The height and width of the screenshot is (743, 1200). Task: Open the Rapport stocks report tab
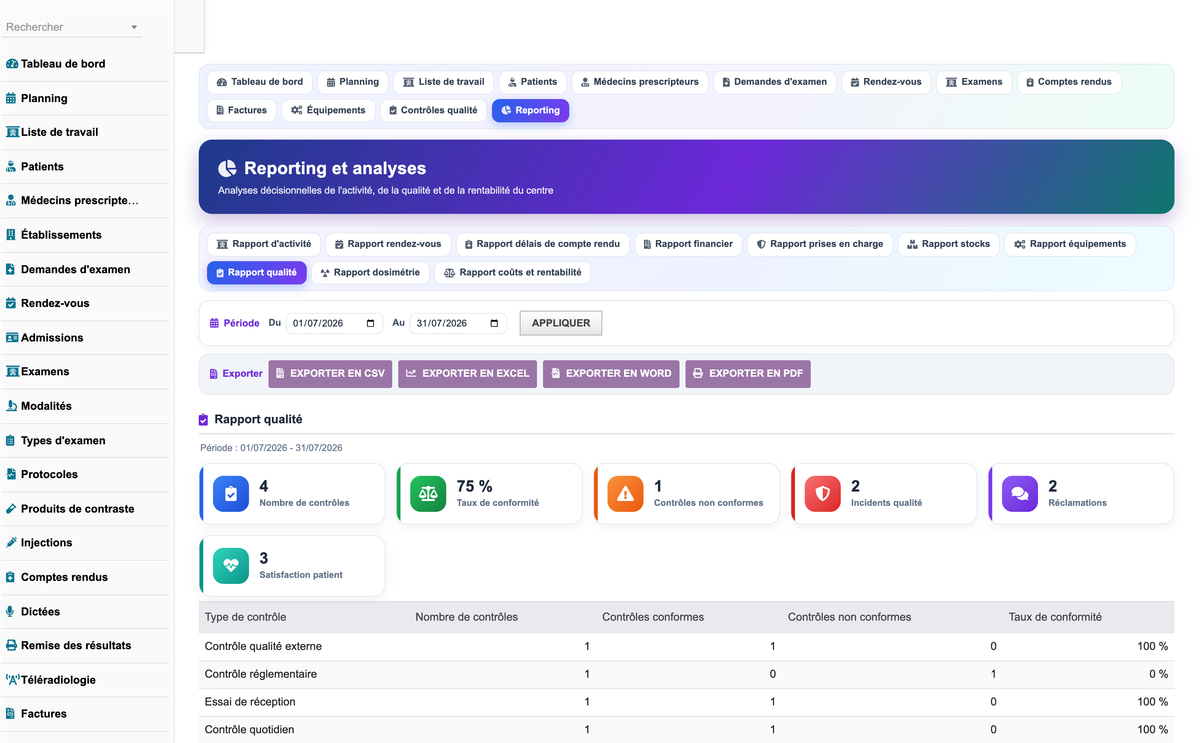click(x=949, y=244)
